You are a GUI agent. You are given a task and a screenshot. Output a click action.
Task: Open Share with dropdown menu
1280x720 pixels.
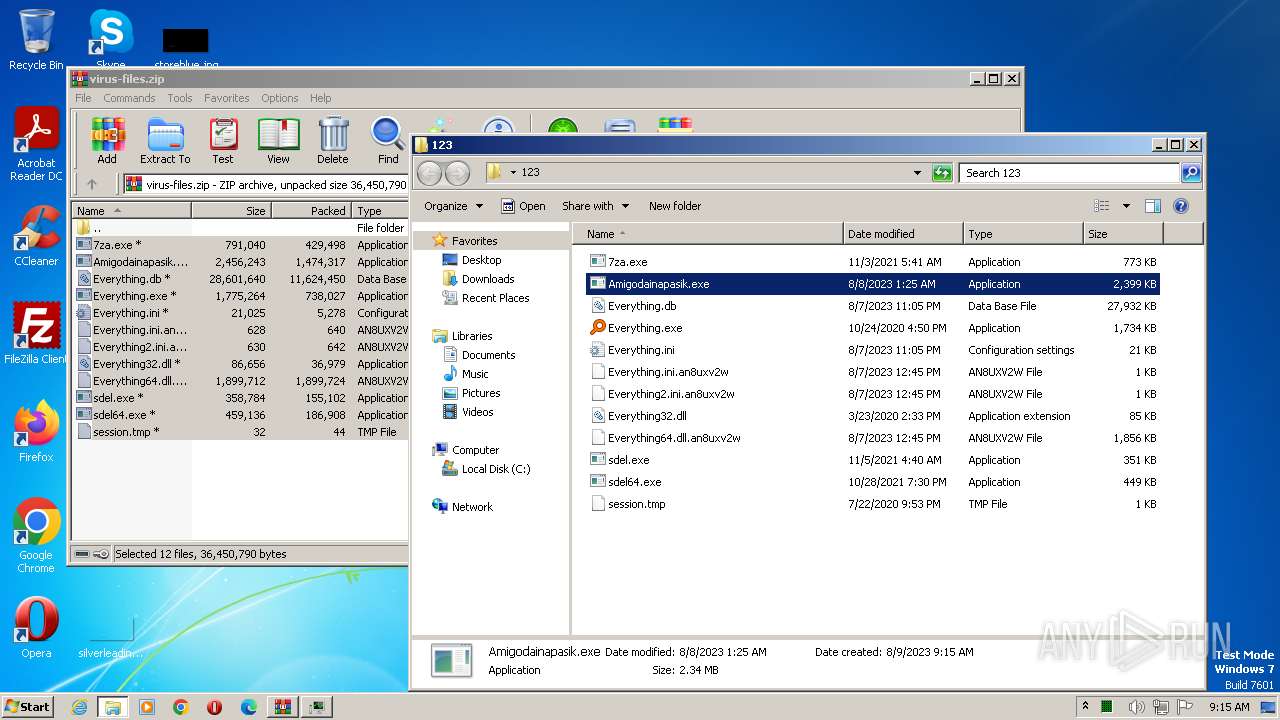coord(595,206)
